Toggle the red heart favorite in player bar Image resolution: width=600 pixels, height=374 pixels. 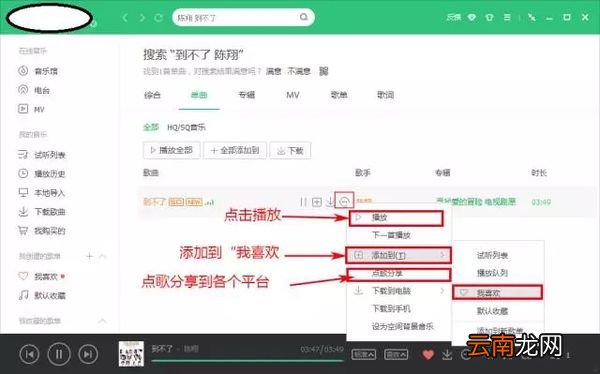(428, 354)
